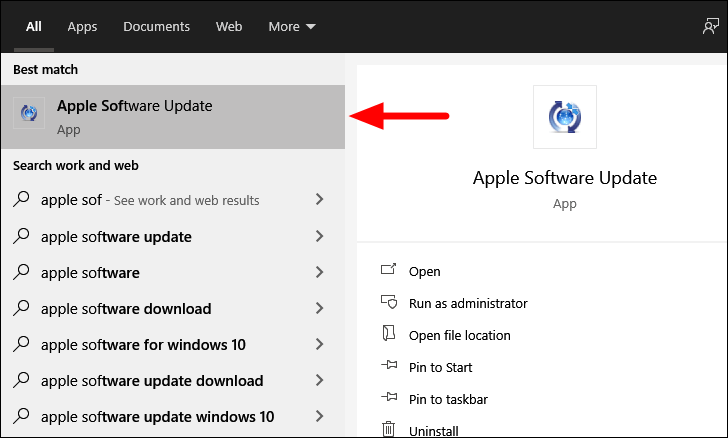Viewport: 728px width, 438px height.
Task: Click the search icon beside 'apple software'
Action: [x=21, y=272]
